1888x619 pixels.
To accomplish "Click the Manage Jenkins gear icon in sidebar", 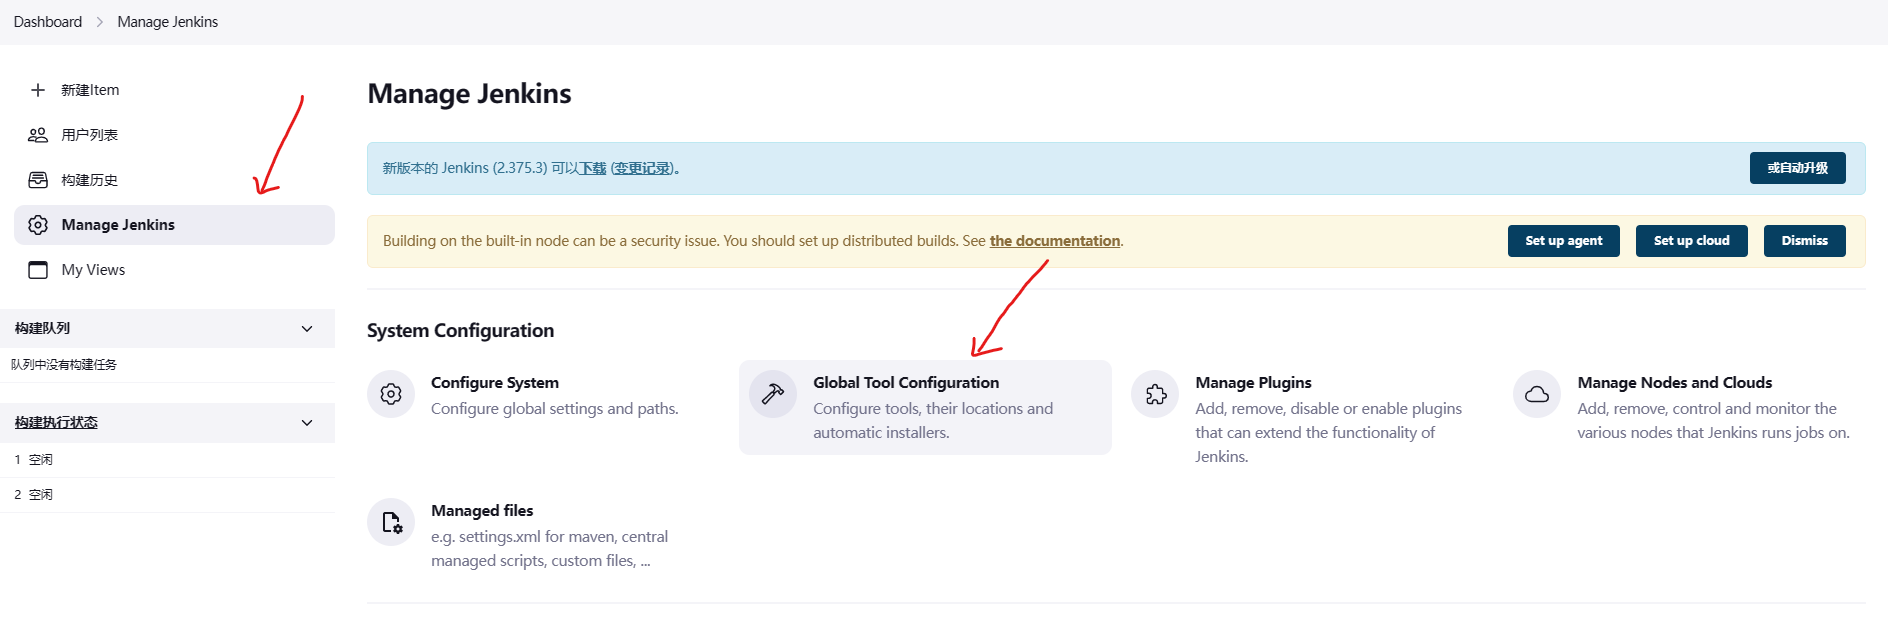I will coord(38,225).
